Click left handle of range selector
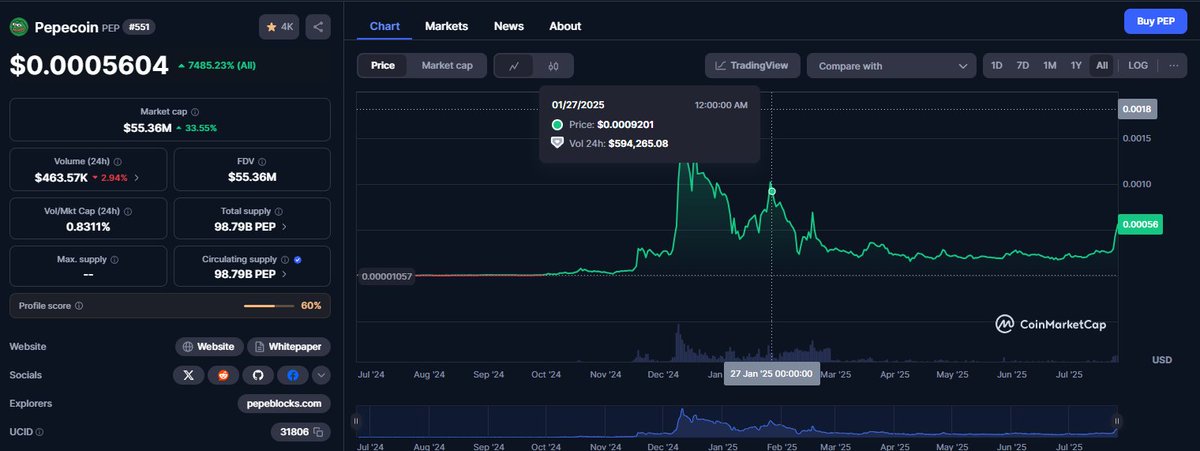The height and width of the screenshot is (451, 1200). [x=355, y=421]
